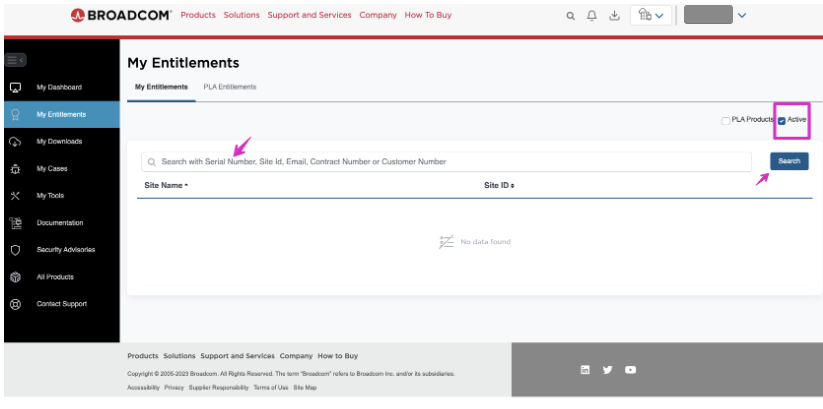Click Support and Services footer link
Screen dimensions: 823x409
pos(237,356)
